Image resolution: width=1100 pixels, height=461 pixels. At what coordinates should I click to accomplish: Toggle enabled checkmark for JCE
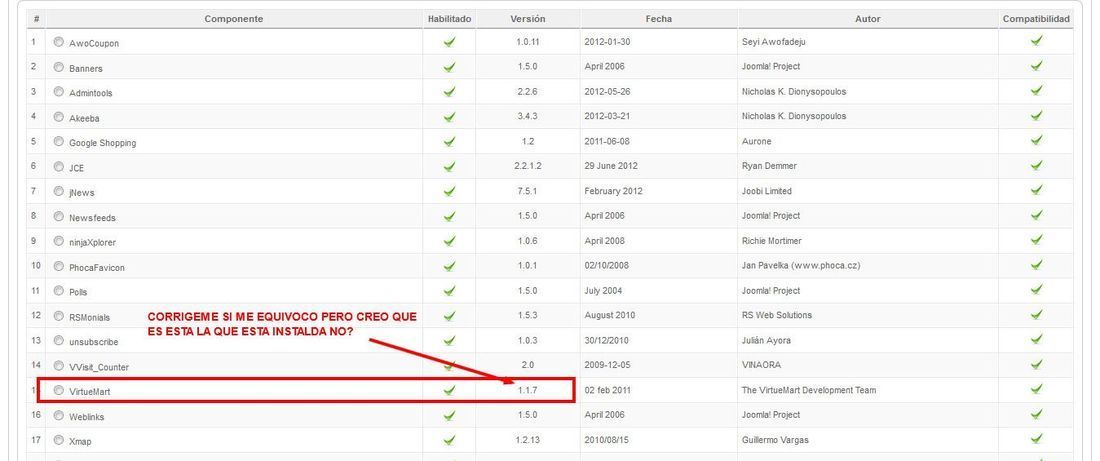(450, 167)
